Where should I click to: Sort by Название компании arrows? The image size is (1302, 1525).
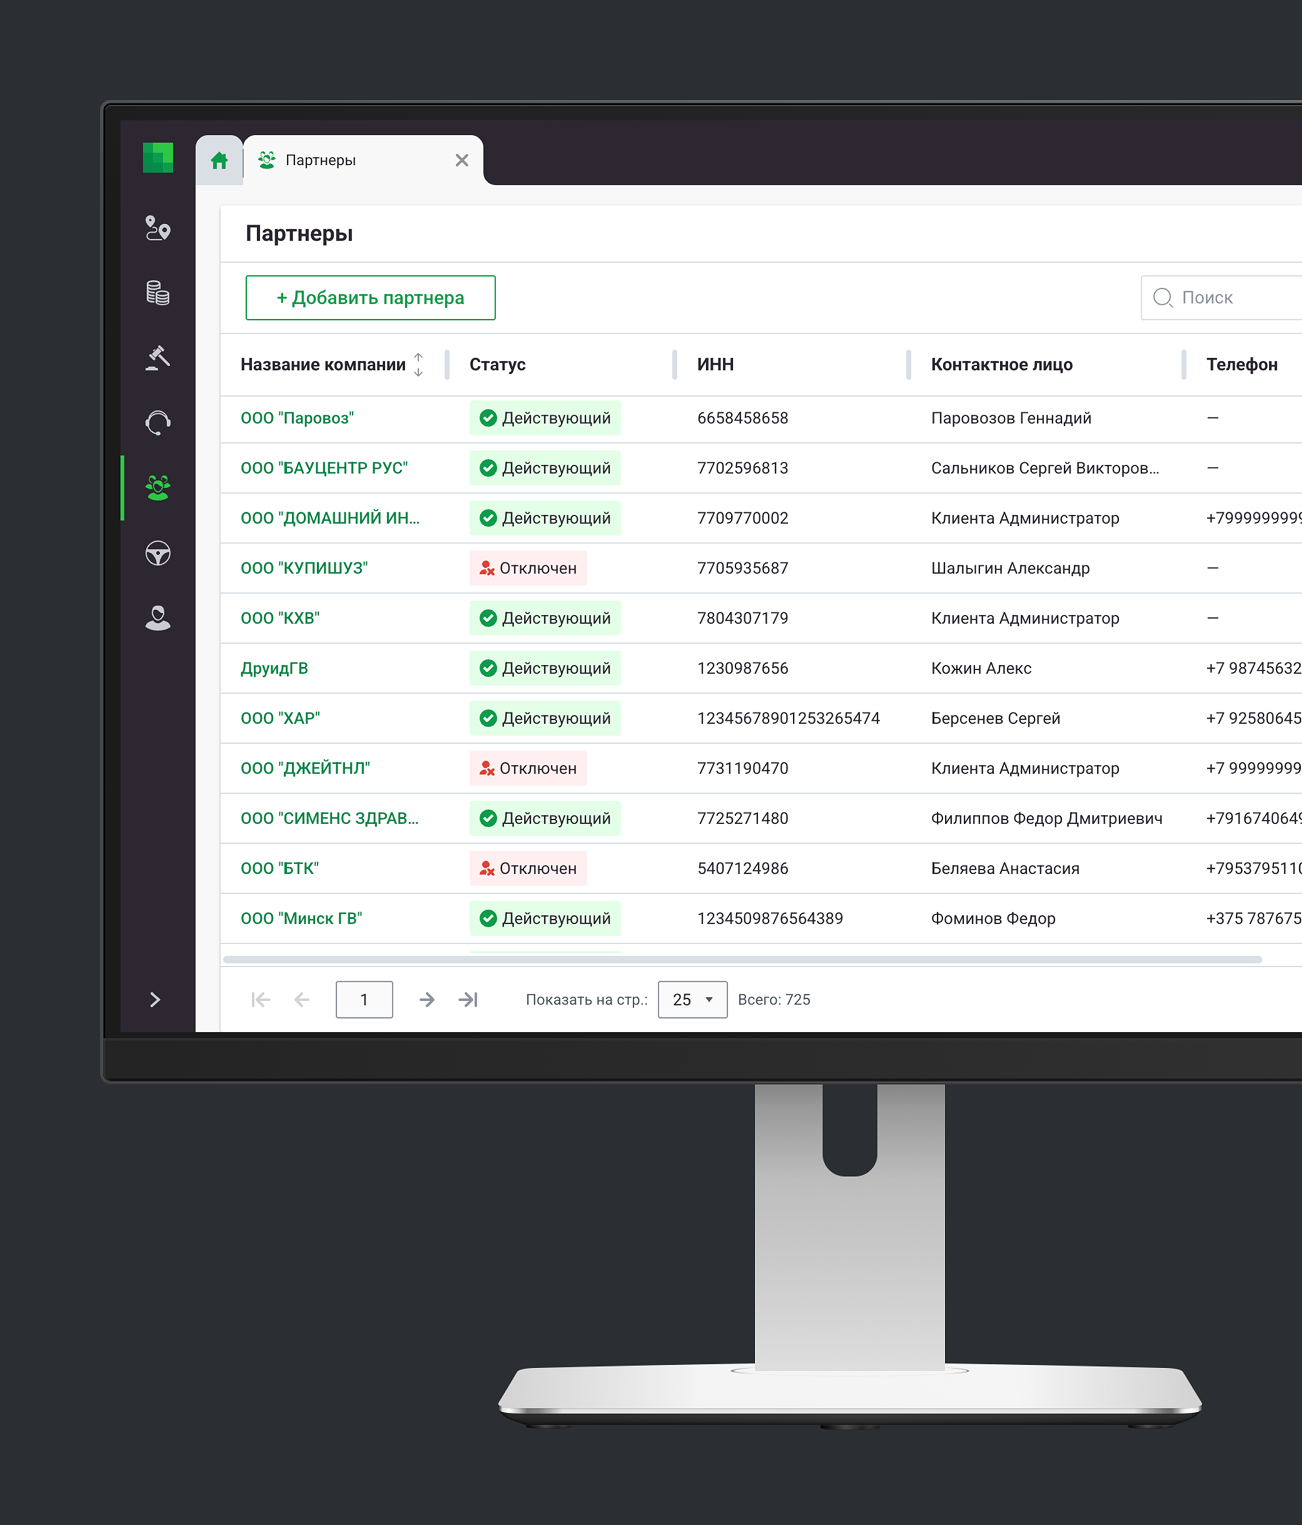click(418, 365)
